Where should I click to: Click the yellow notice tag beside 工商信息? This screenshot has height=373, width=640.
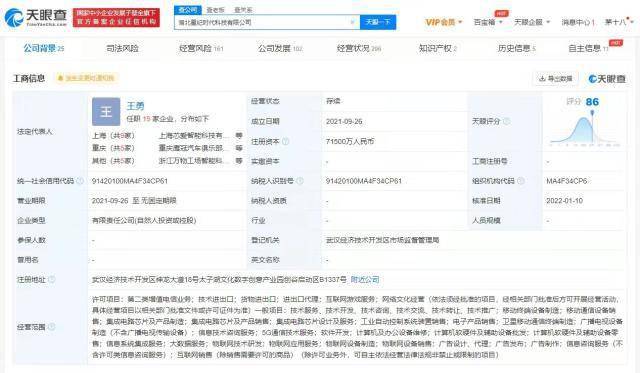click(86, 78)
